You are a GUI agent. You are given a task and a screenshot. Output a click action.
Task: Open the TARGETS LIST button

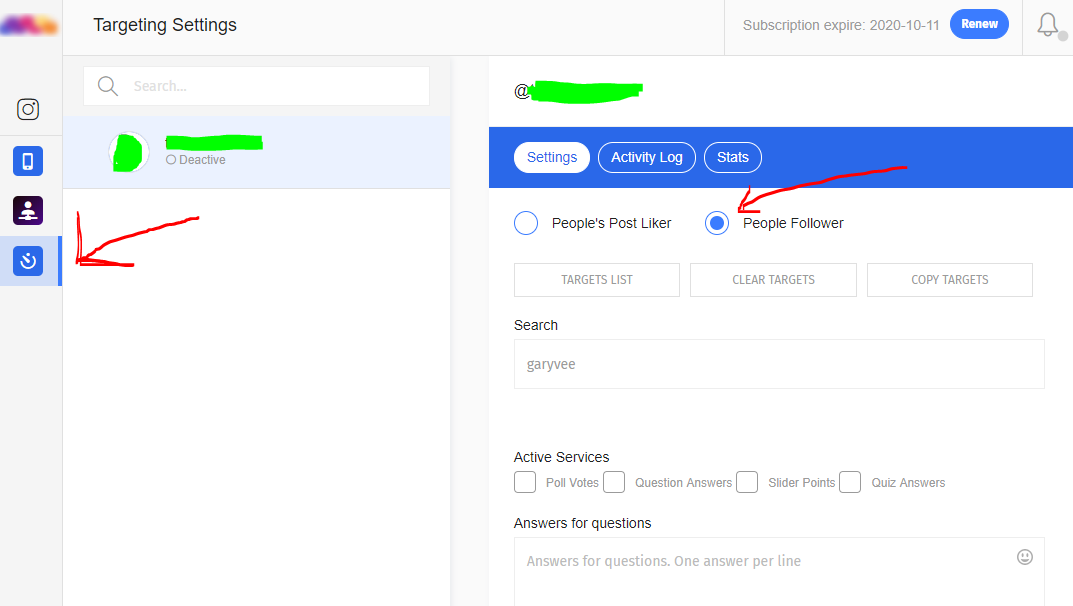pyautogui.click(x=597, y=280)
